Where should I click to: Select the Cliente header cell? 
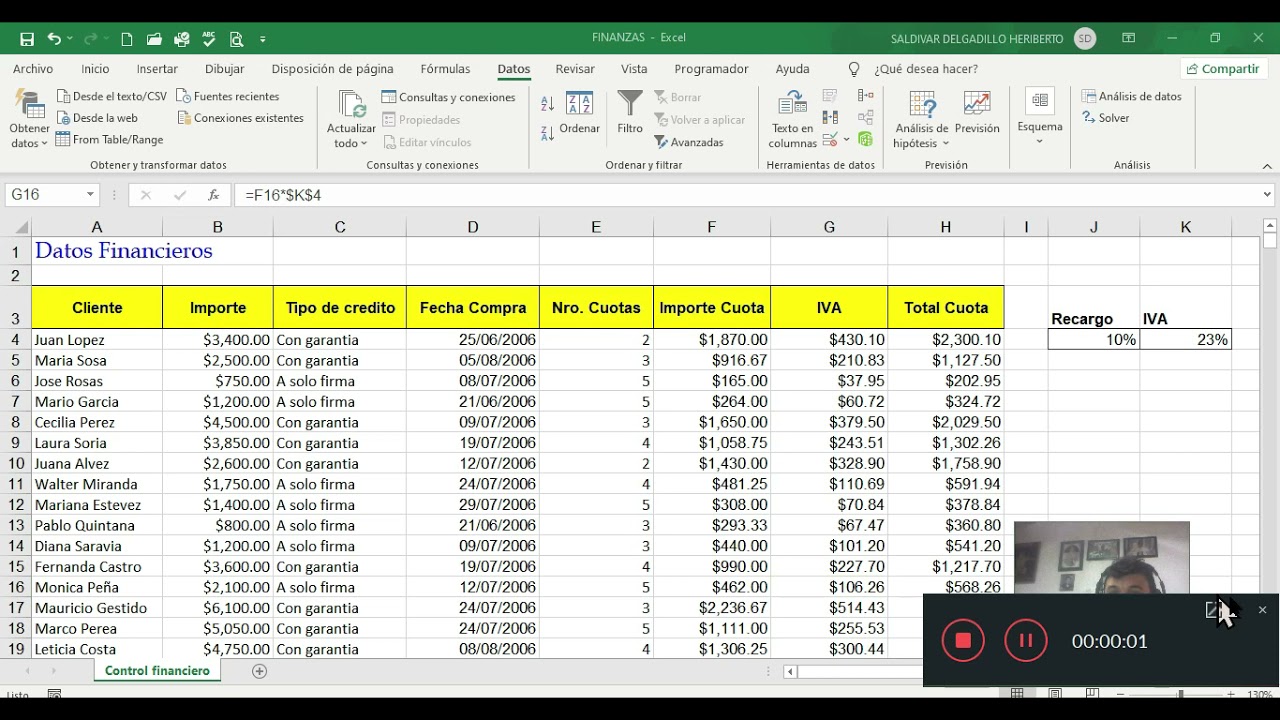coord(97,308)
